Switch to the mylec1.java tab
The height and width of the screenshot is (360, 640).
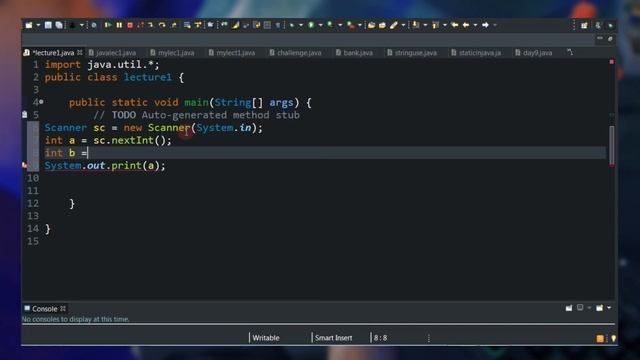[172, 53]
